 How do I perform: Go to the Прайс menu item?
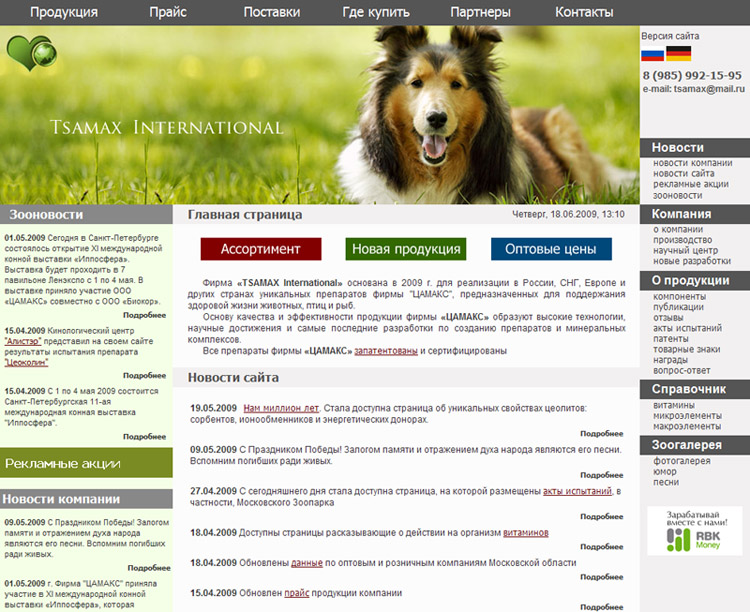click(168, 12)
